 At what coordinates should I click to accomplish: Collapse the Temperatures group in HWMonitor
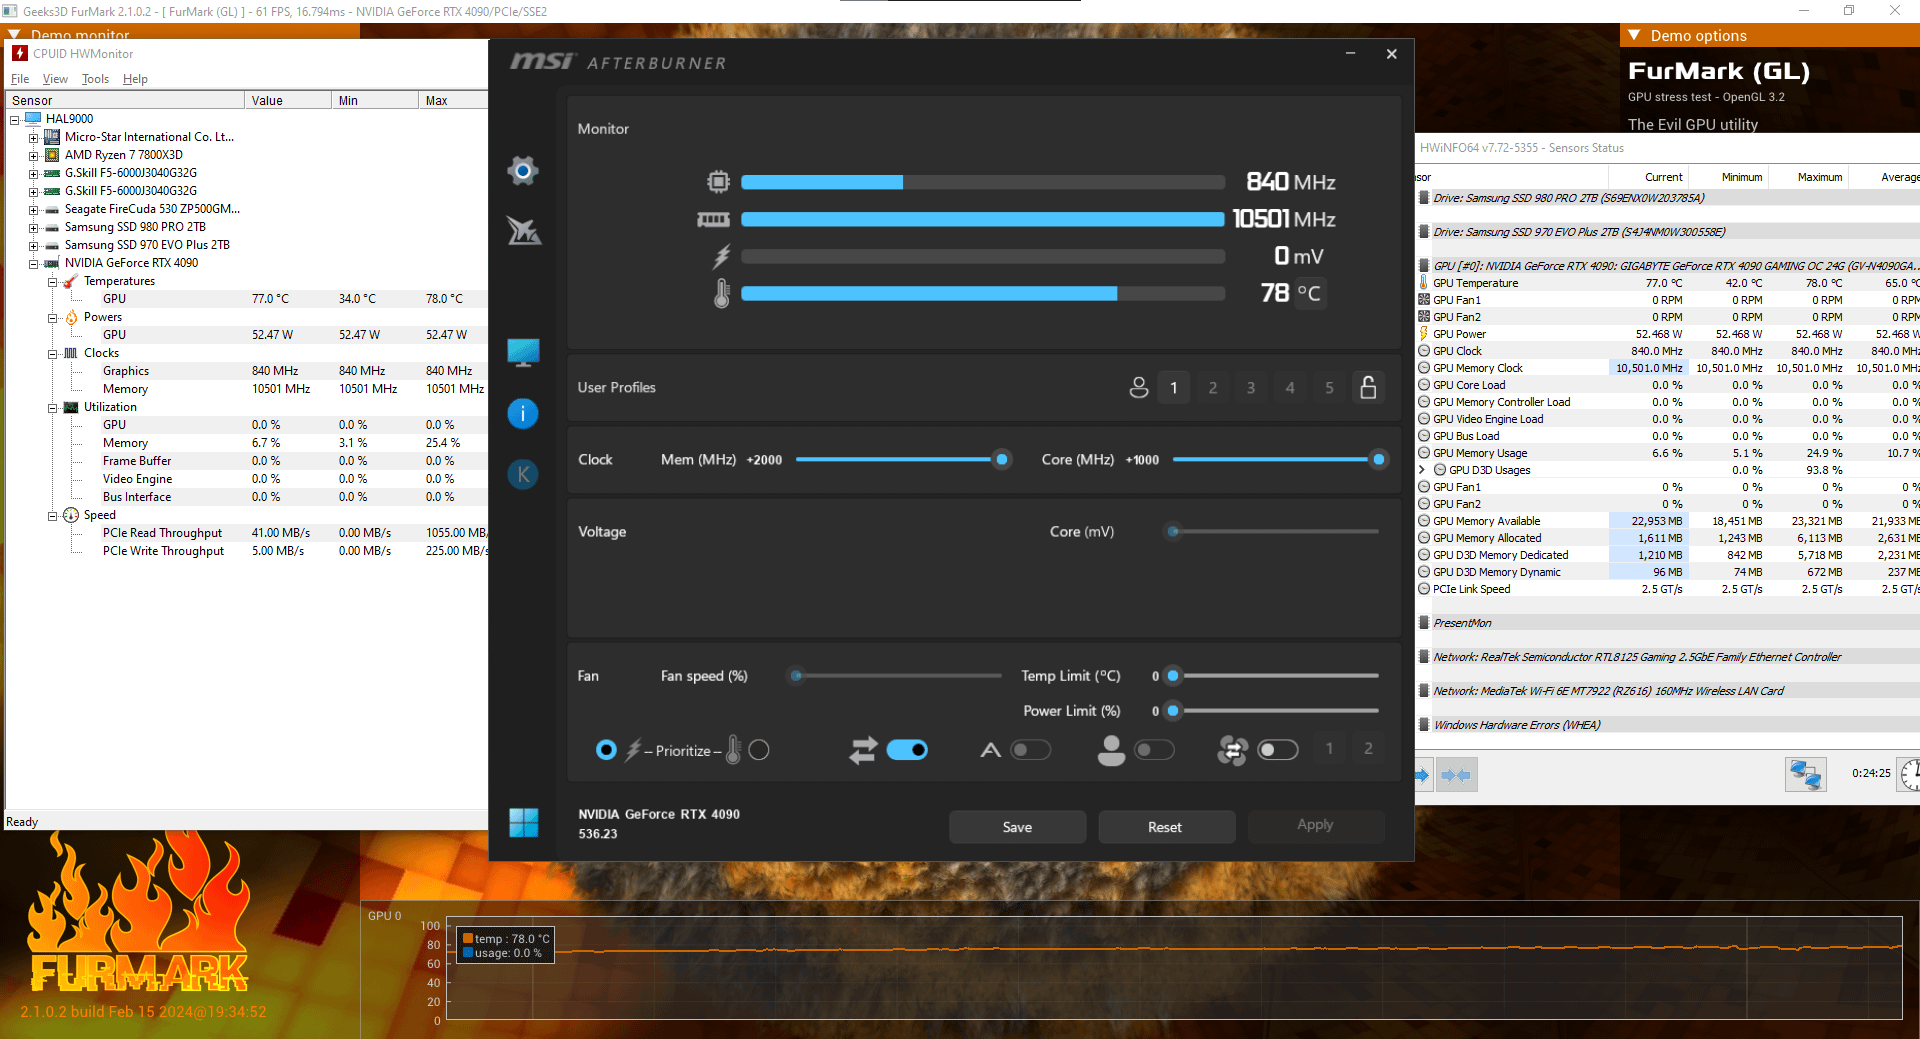click(52, 282)
